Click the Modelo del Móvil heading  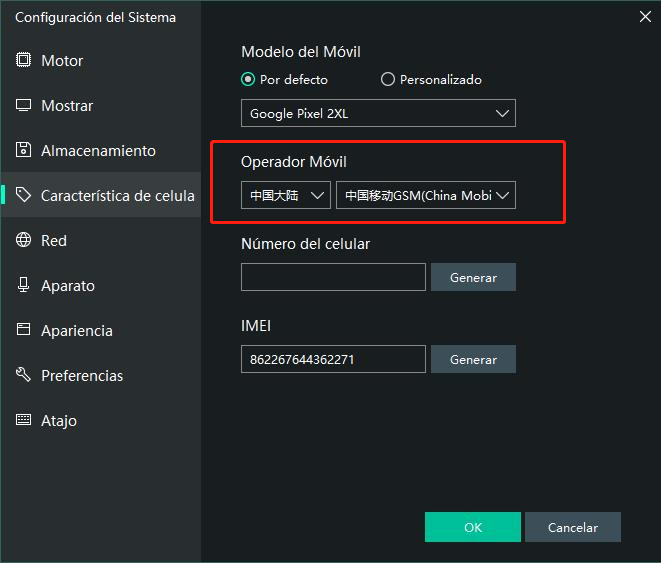(x=301, y=52)
